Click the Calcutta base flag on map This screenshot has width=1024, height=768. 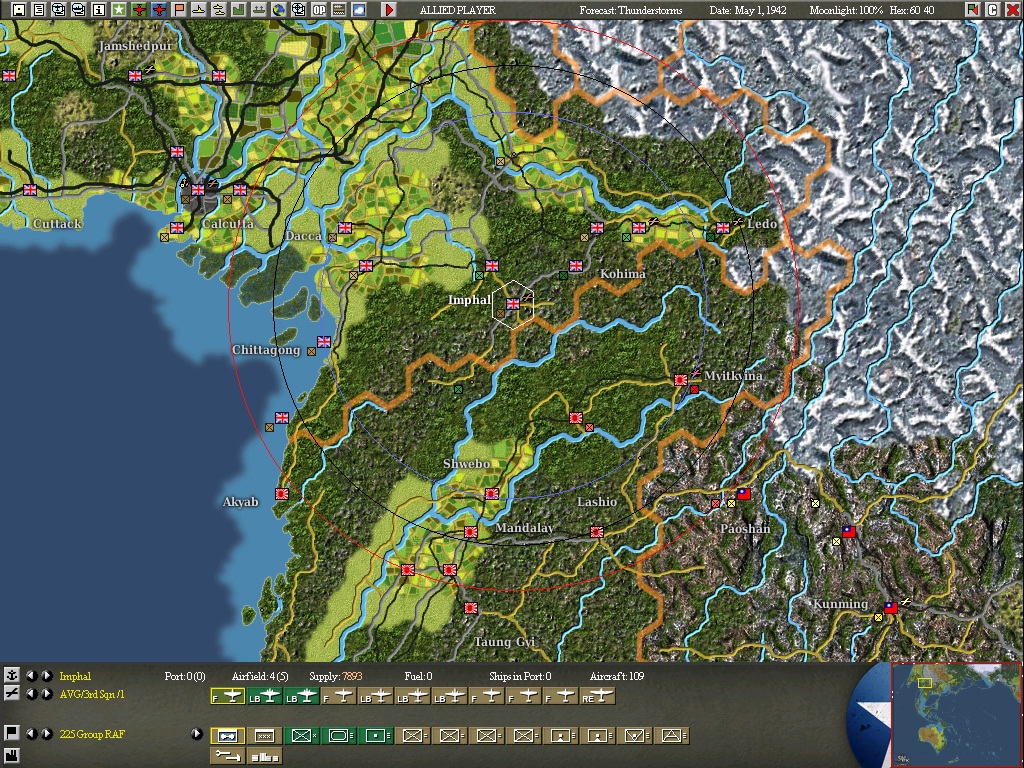point(198,189)
